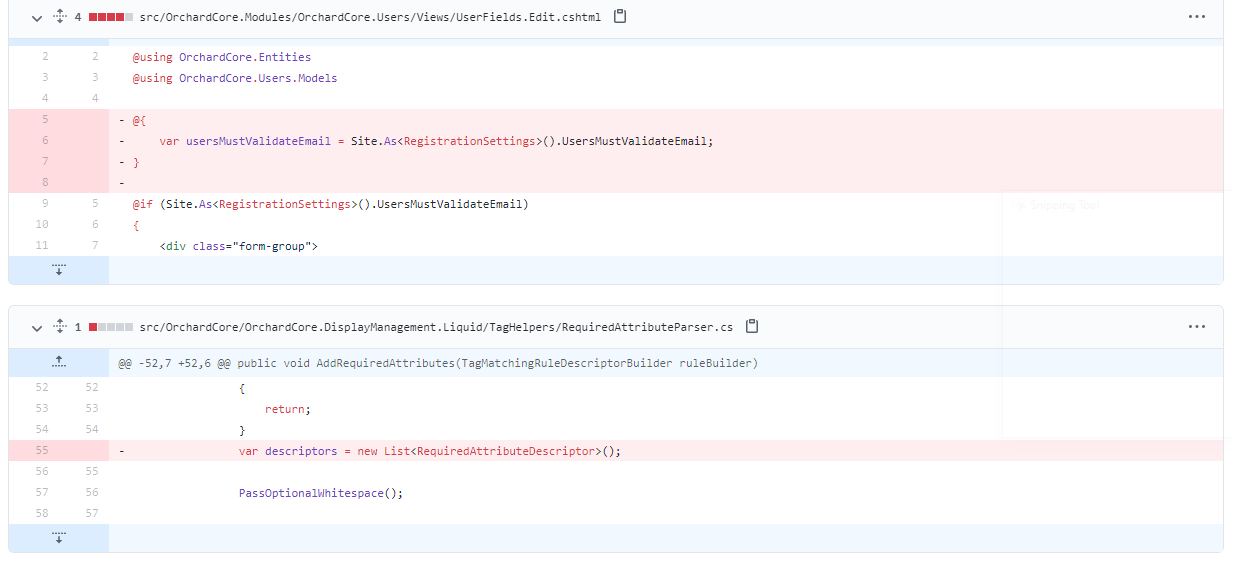Expand lines below in UserFields.Edit.cshtml diff
This screenshot has height=561, width=1233.
click(59, 270)
